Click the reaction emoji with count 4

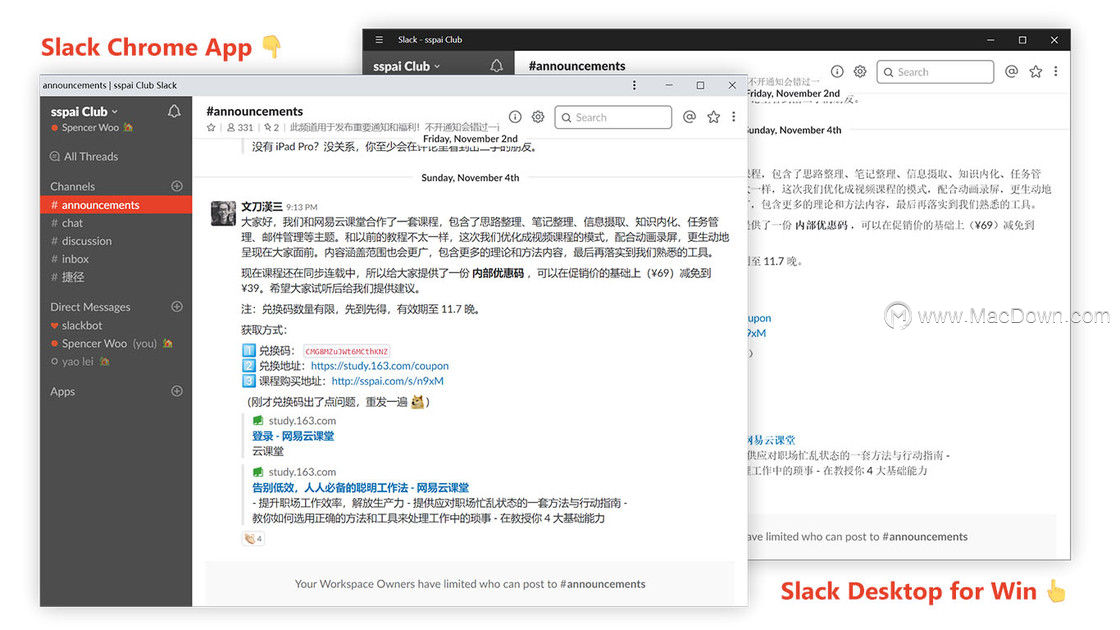click(x=254, y=539)
